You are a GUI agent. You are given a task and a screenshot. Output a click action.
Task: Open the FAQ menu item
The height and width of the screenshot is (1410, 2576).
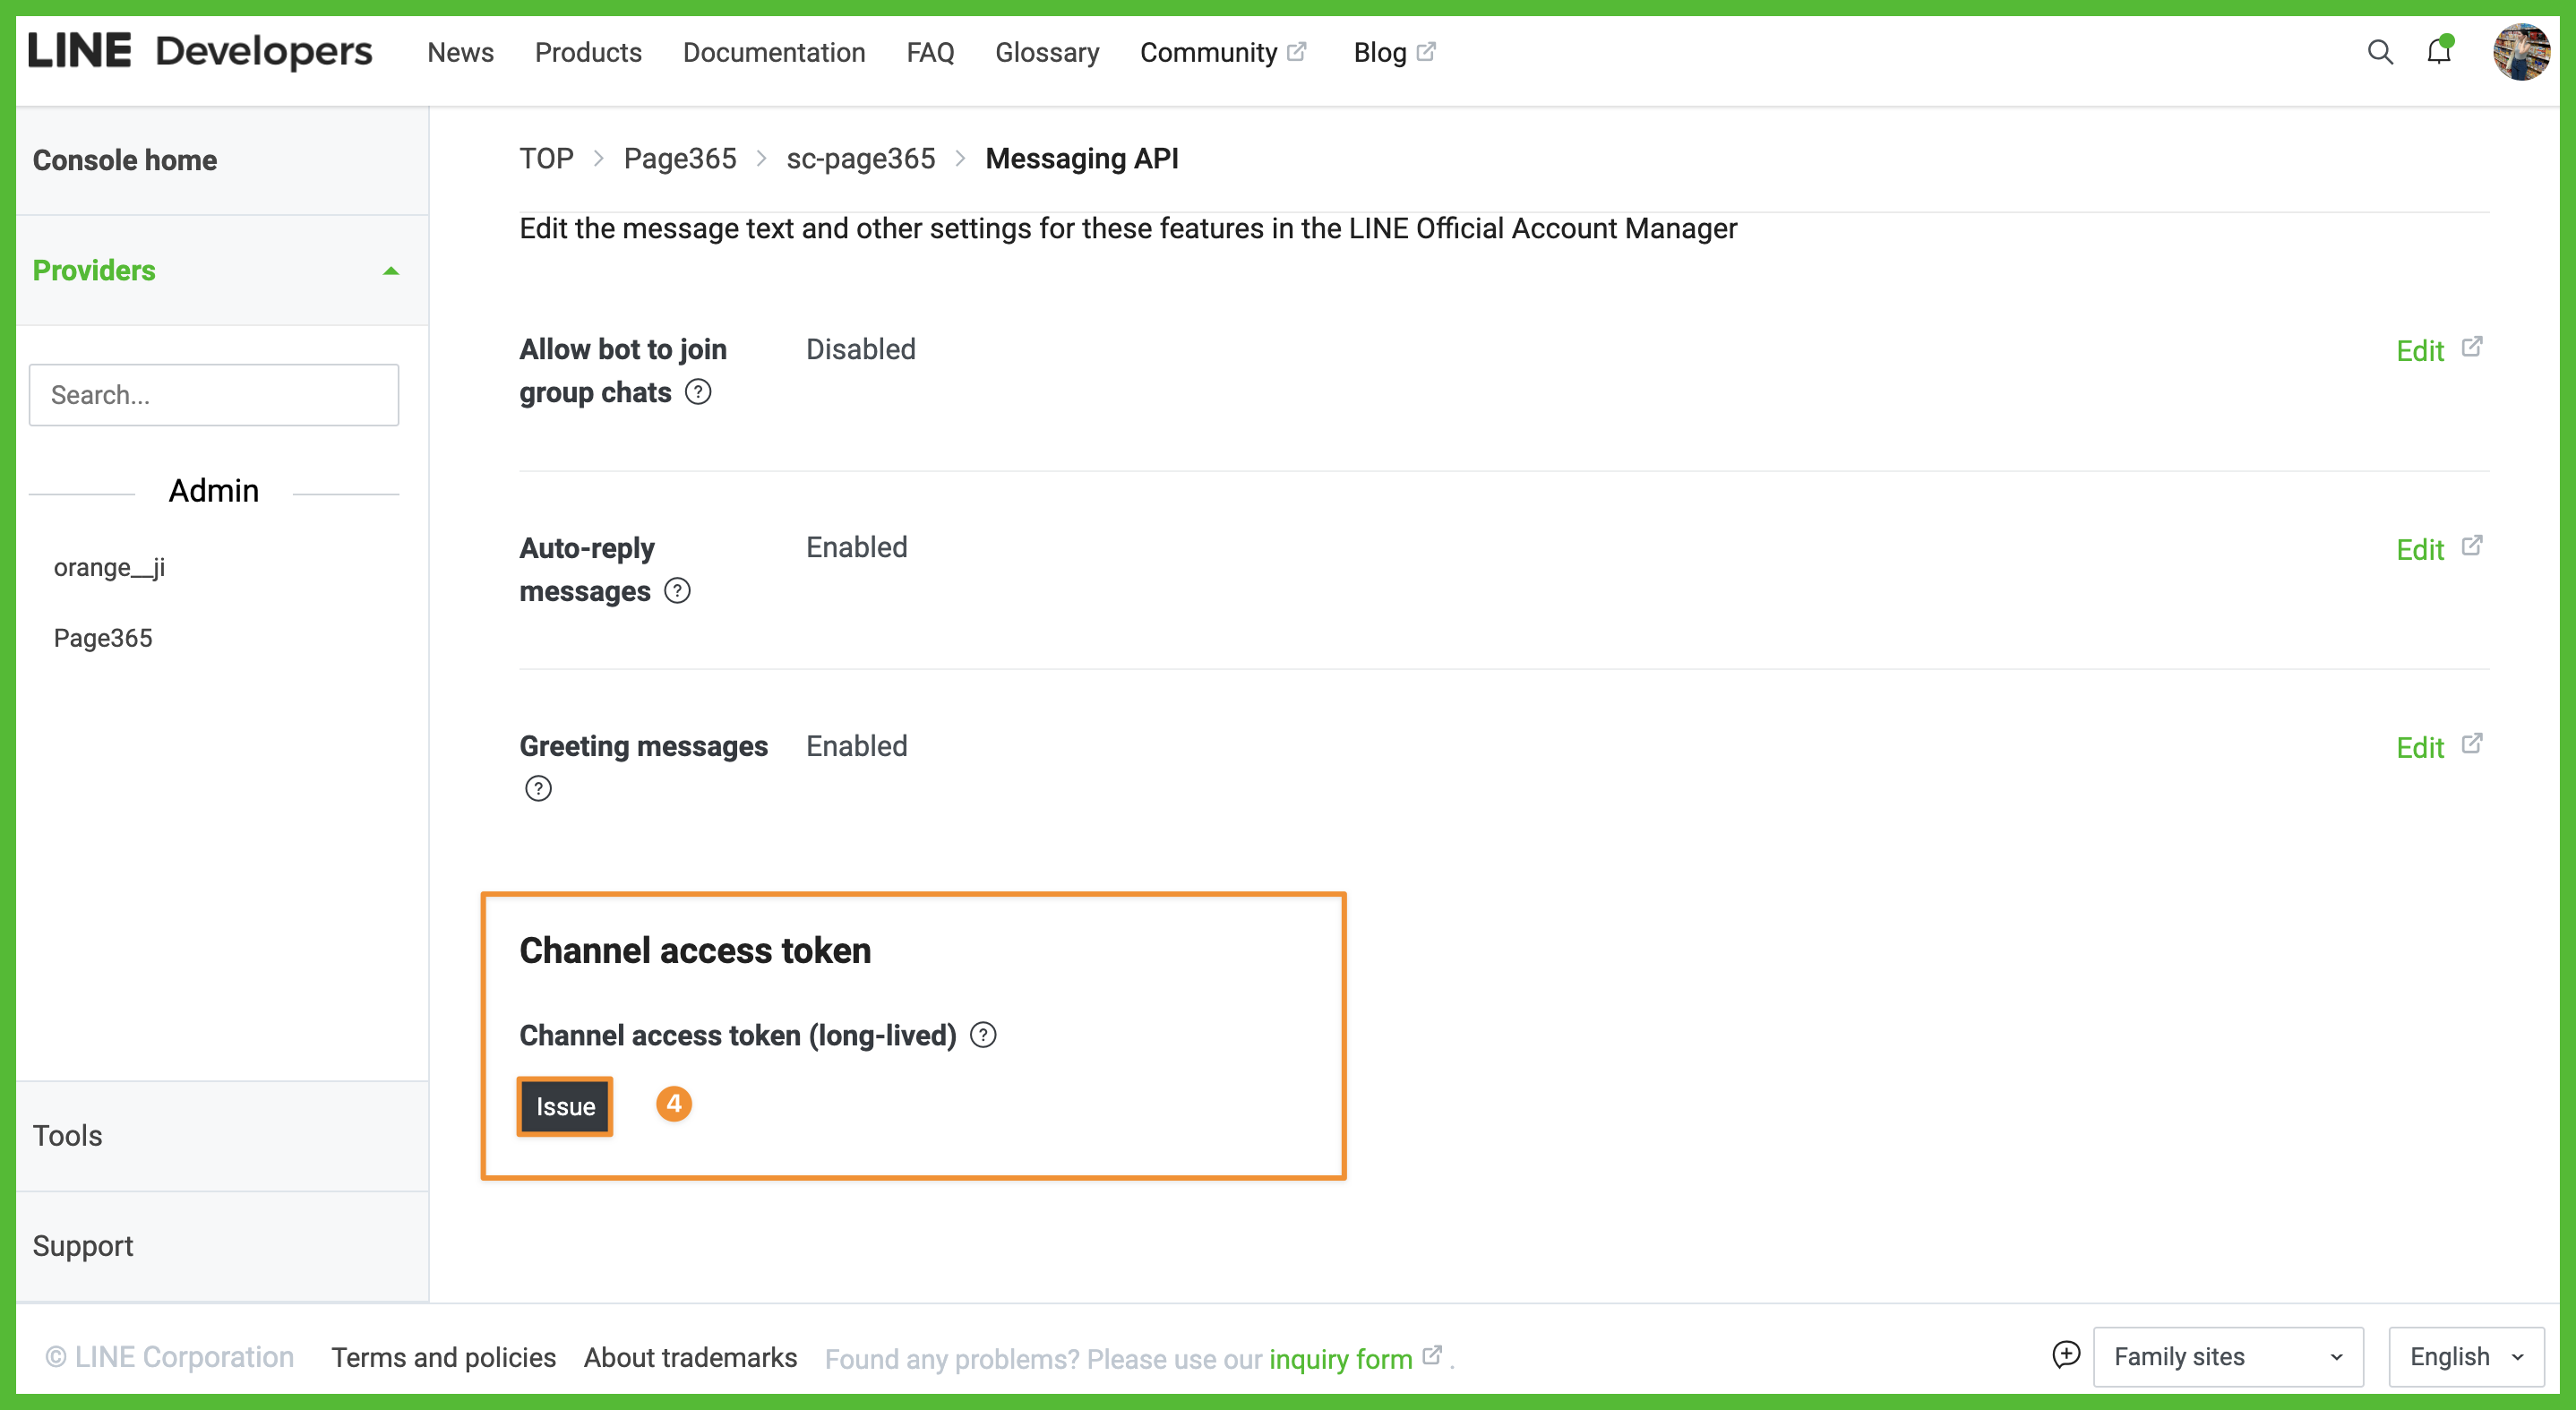[930, 52]
